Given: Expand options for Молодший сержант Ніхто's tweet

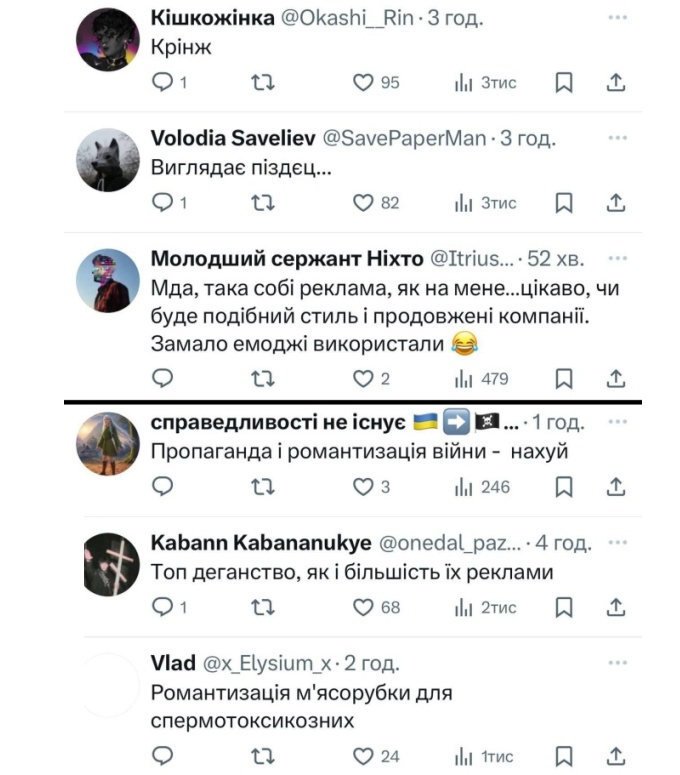Looking at the screenshot, I should [x=617, y=259].
